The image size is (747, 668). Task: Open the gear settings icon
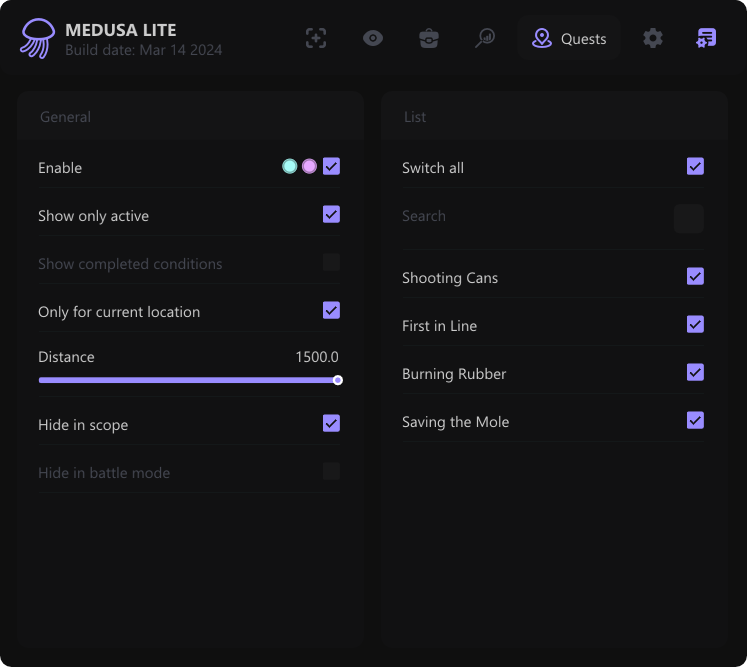point(653,38)
